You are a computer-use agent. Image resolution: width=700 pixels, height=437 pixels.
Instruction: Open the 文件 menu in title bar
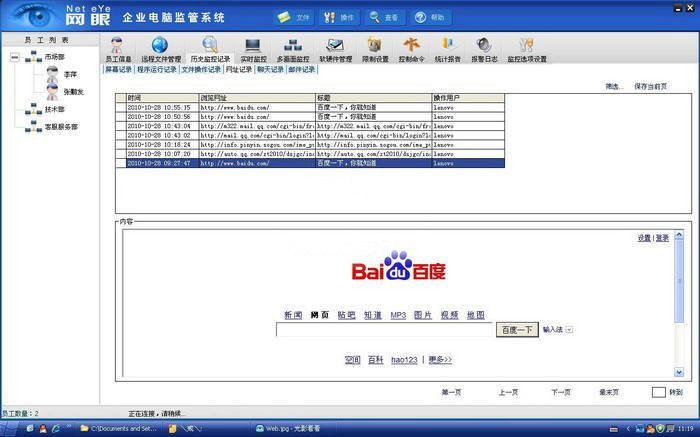click(293, 17)
